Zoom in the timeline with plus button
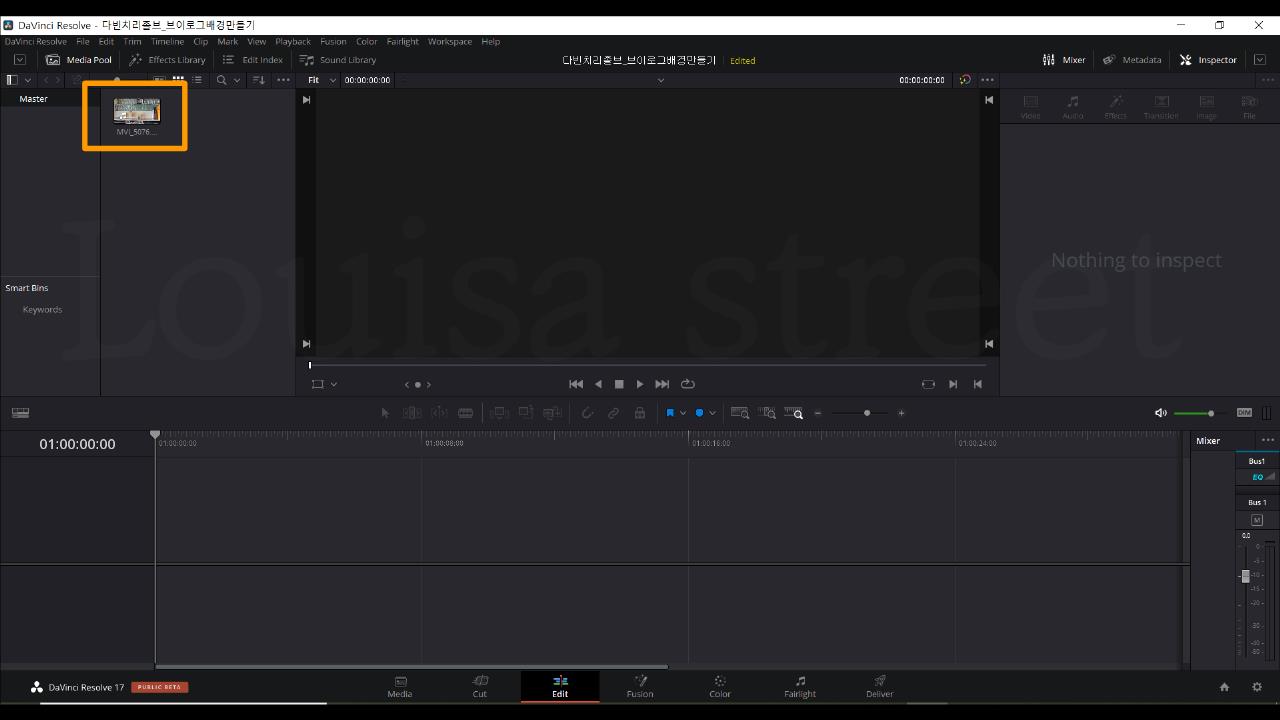Viewport: 1280px width, 720px height. click(x=901, y=413)
